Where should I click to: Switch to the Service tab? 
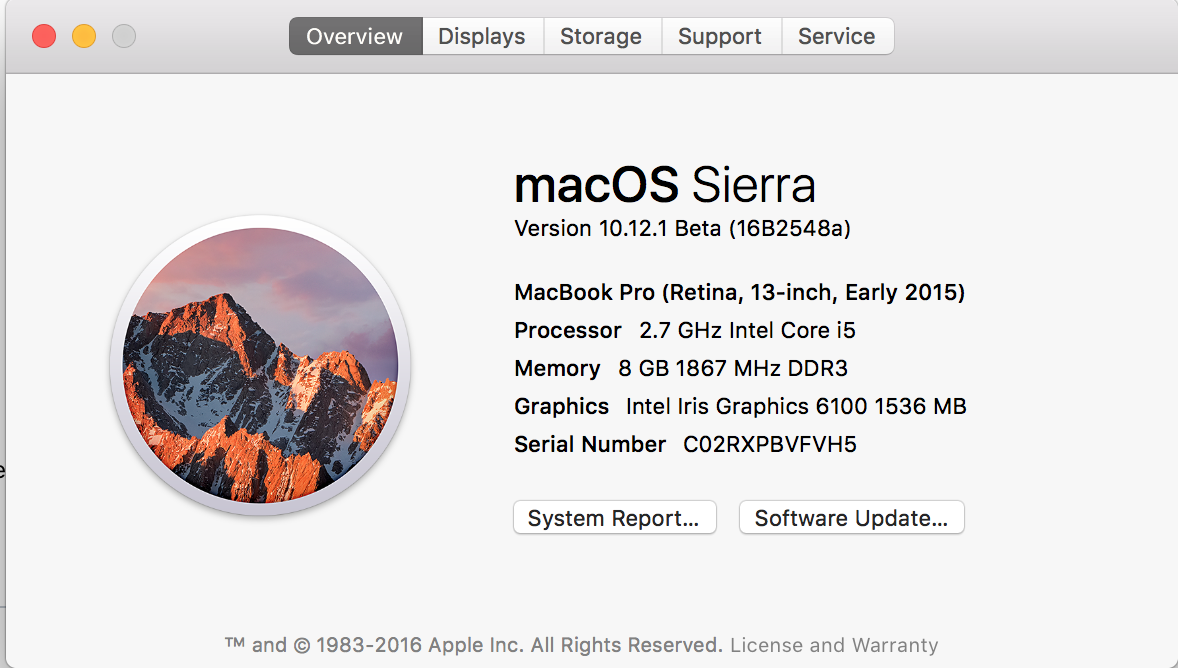pos(837,37)
